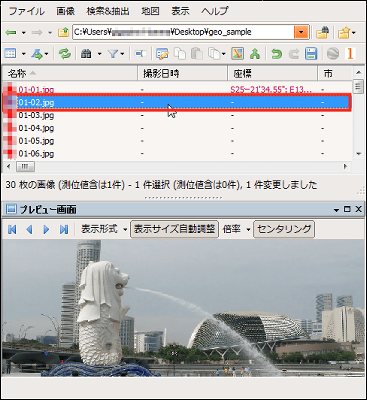Open the address path dropdown arrow
Image resolution: width=367 pixels, height=400 pixels.
[x=301, y=32]
